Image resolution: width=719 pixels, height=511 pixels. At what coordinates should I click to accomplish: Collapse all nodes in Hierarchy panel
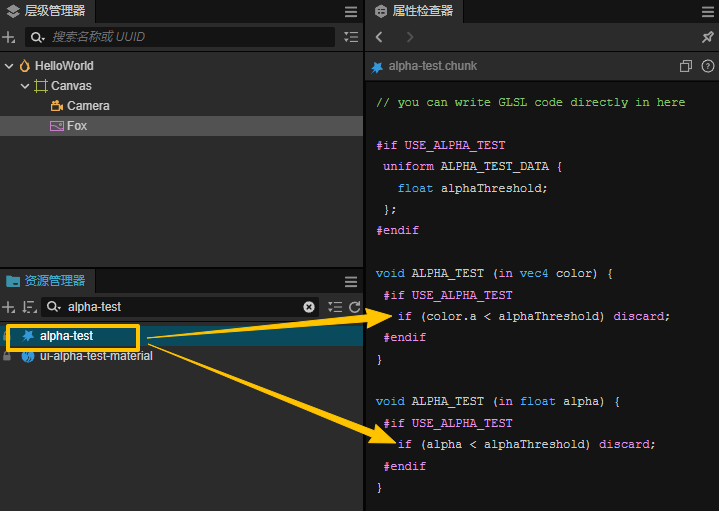tap(351, 37)
